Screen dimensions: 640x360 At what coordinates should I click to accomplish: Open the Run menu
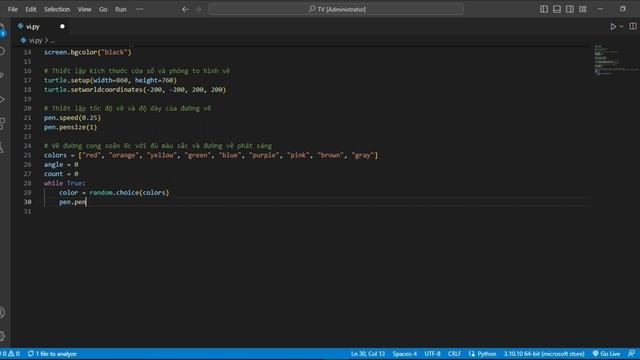(x=120, y=9)
